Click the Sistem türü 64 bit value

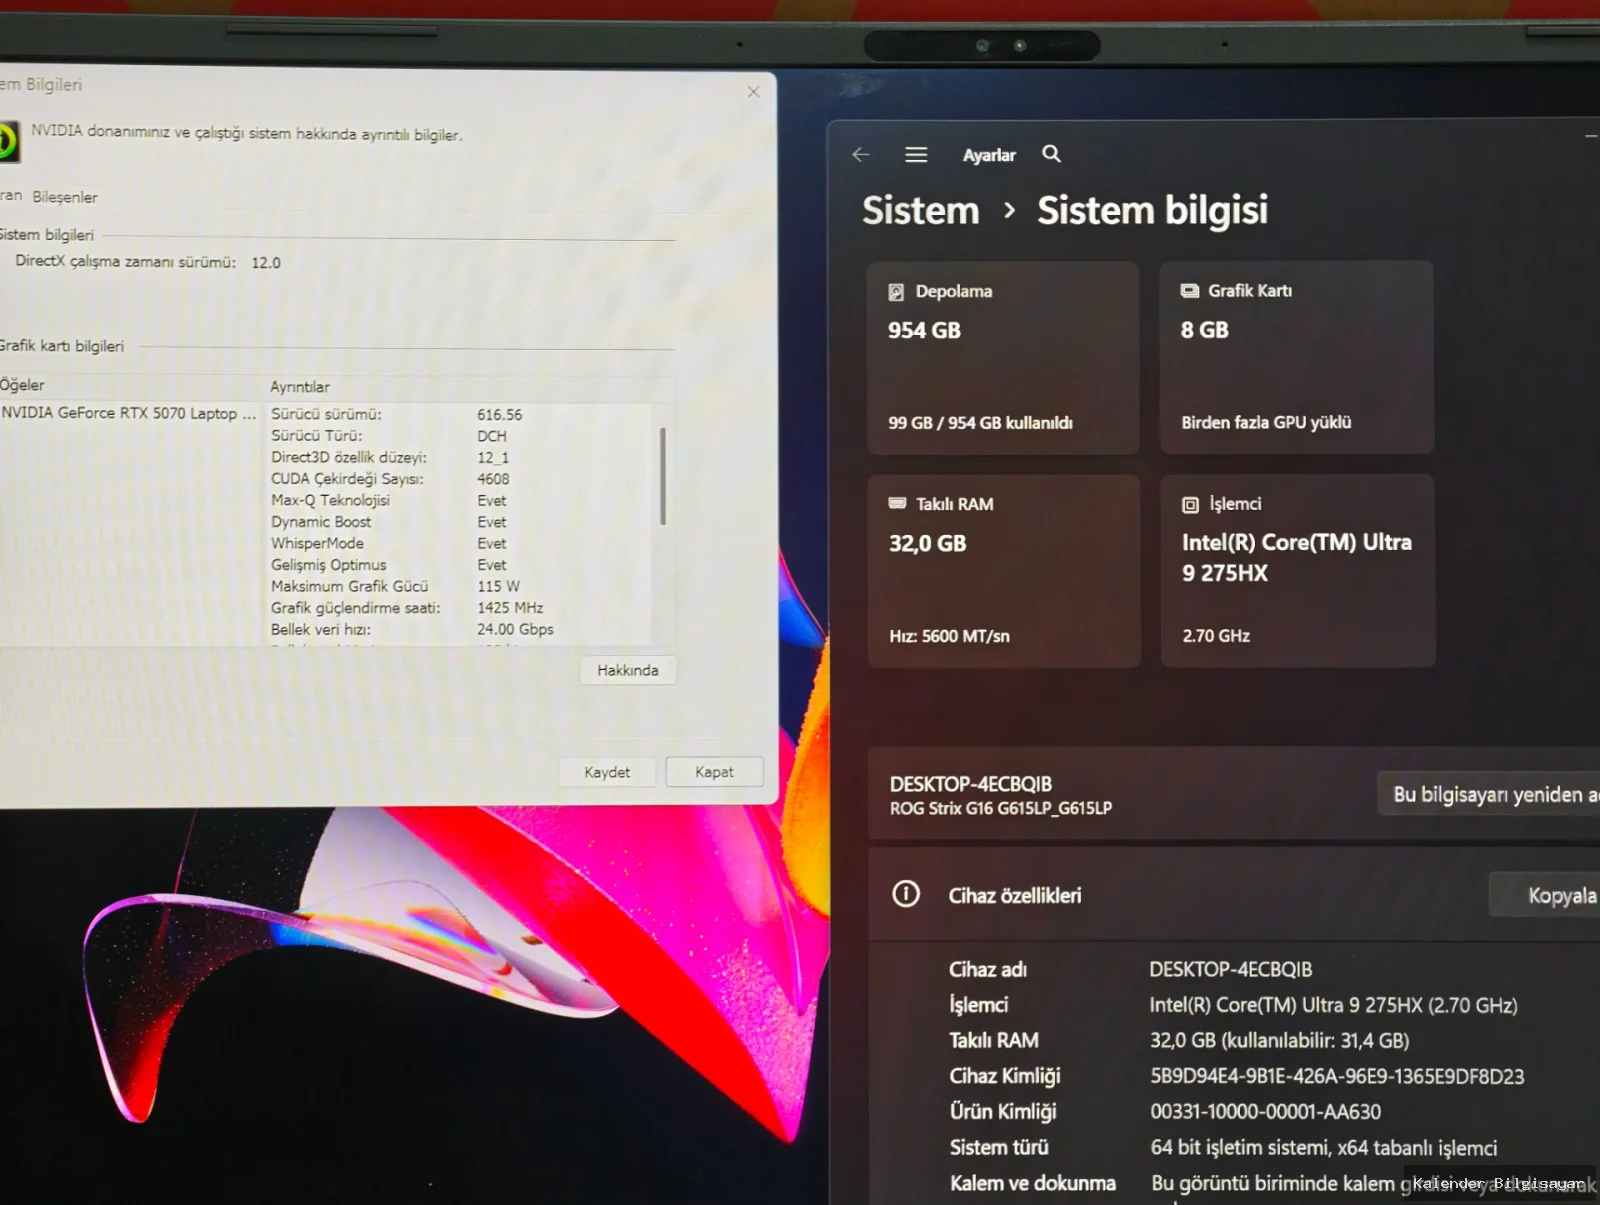[1323, 1148]
